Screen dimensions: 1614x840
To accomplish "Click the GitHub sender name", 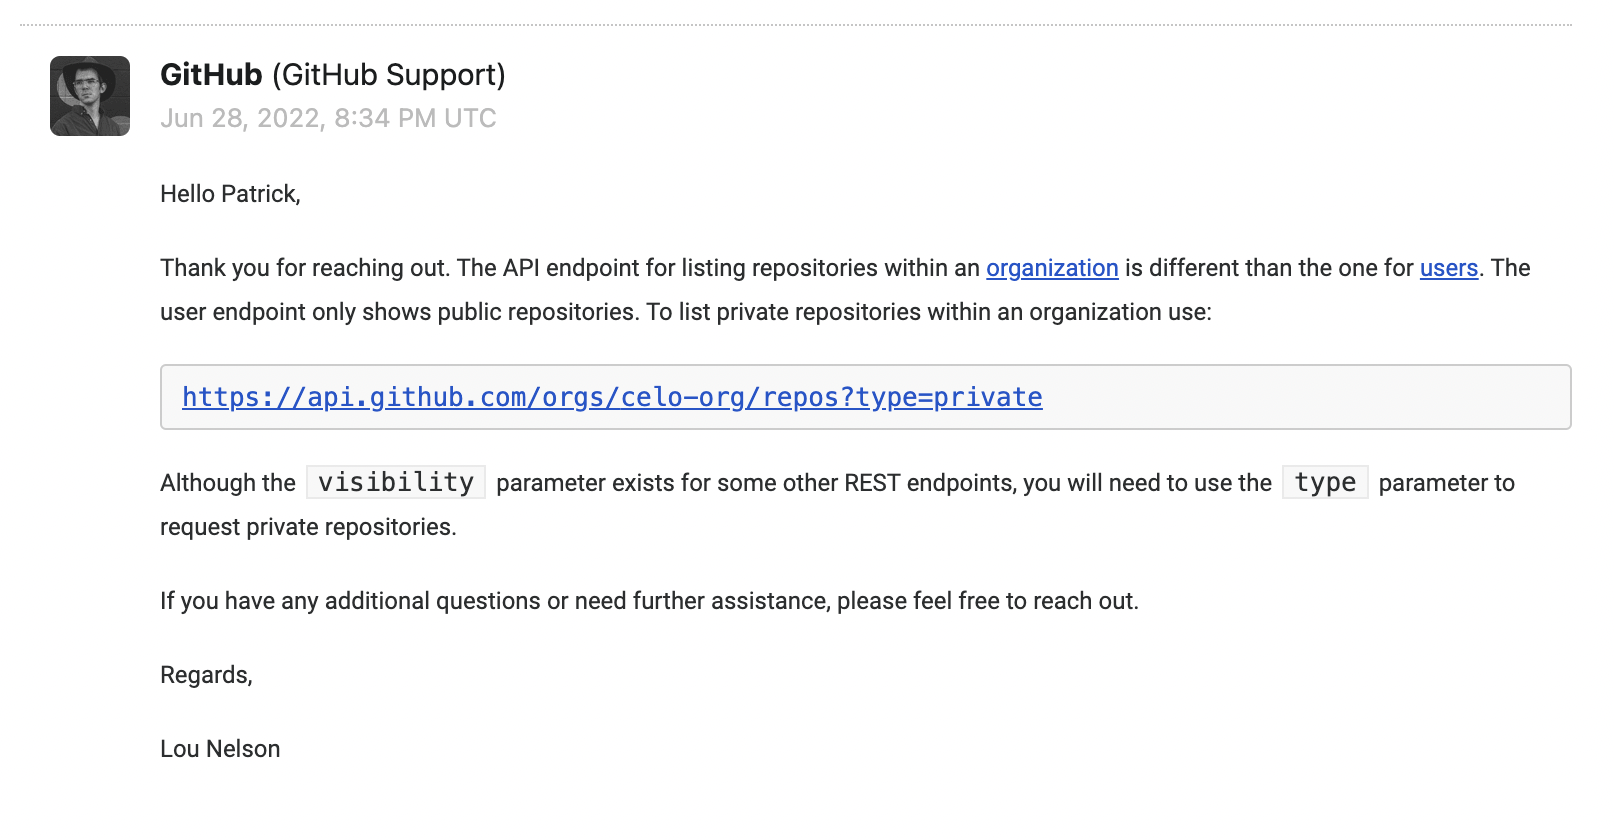I will [211, 75].
